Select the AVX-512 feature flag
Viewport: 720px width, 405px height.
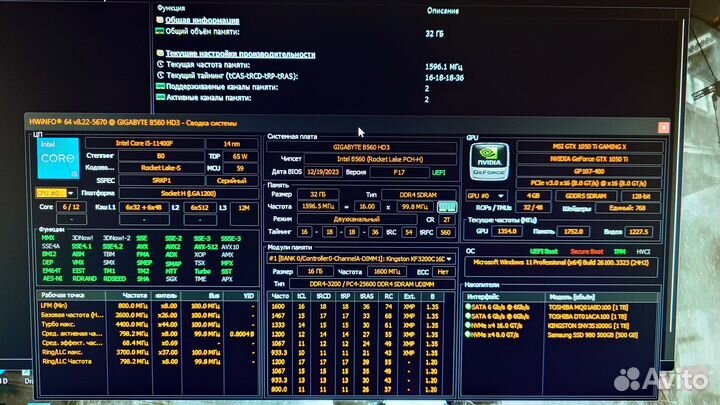(x=205, y=247)
